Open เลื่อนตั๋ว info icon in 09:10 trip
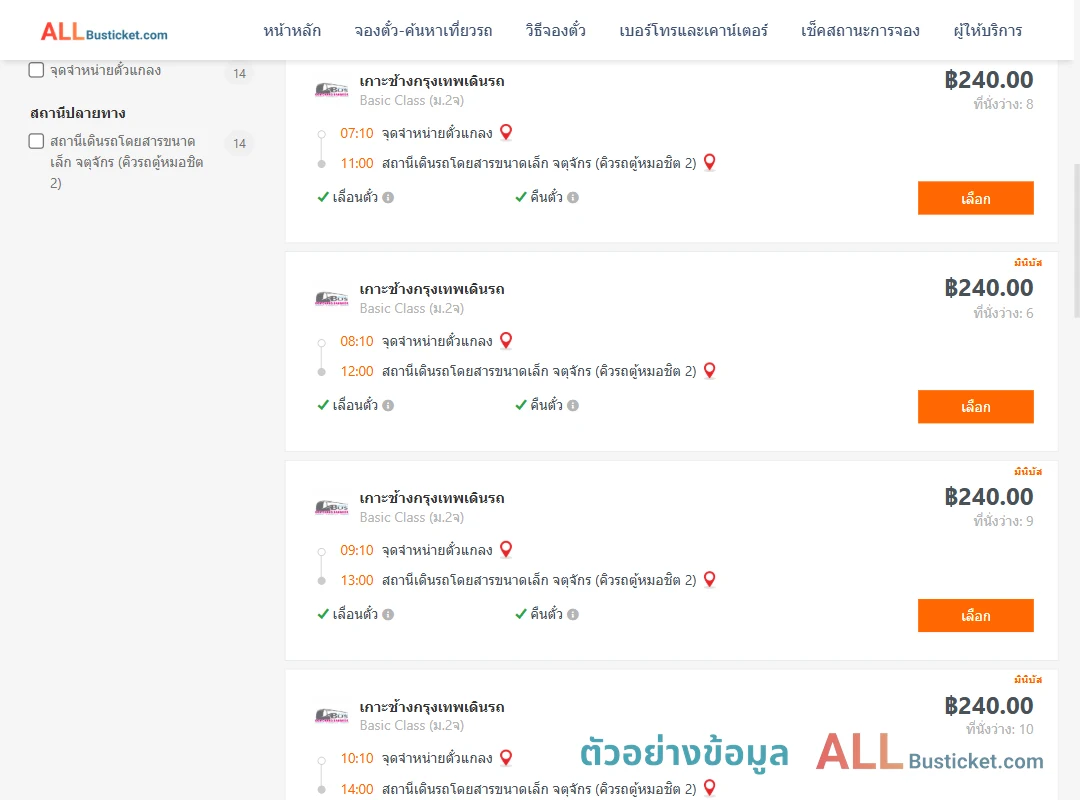 point(388,615)
